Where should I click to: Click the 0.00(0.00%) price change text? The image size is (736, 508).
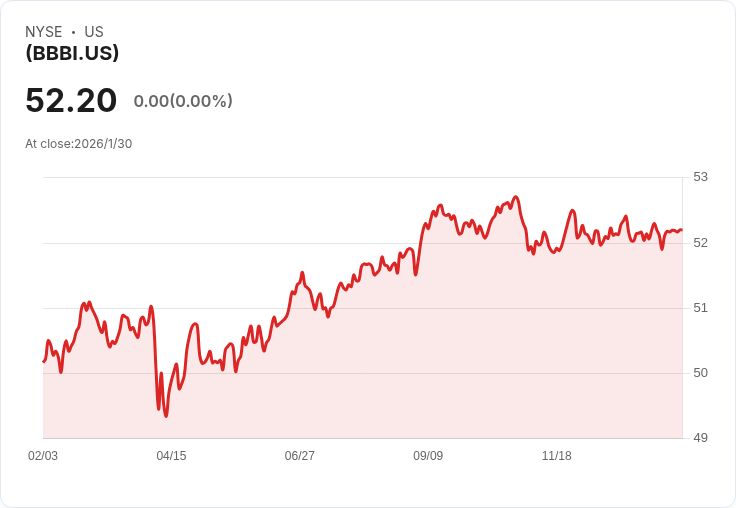183,101
